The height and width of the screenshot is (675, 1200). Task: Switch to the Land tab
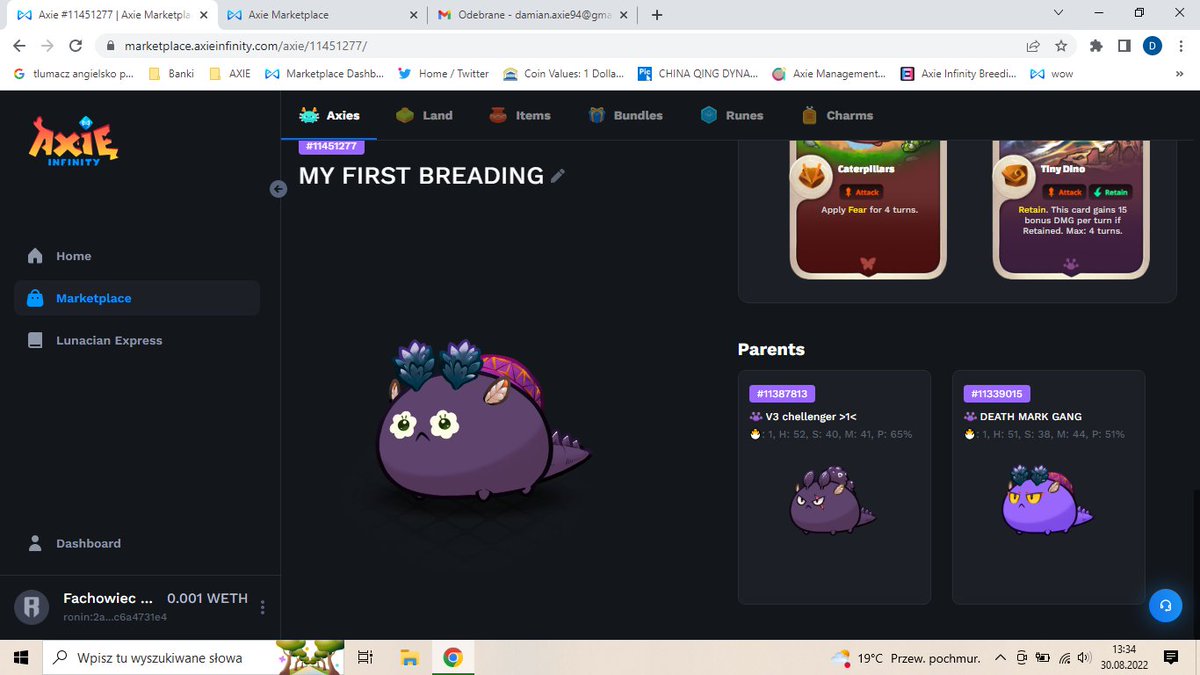424,115
